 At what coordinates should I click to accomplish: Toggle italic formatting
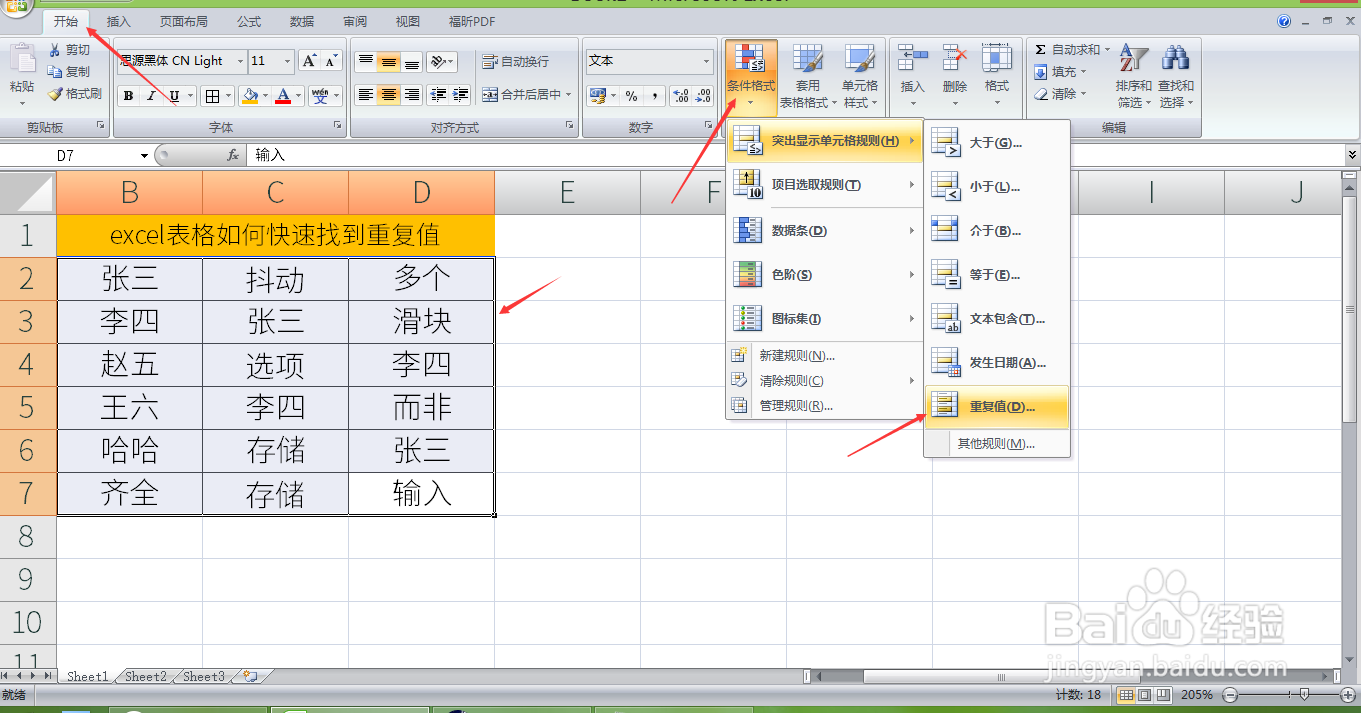150,97
